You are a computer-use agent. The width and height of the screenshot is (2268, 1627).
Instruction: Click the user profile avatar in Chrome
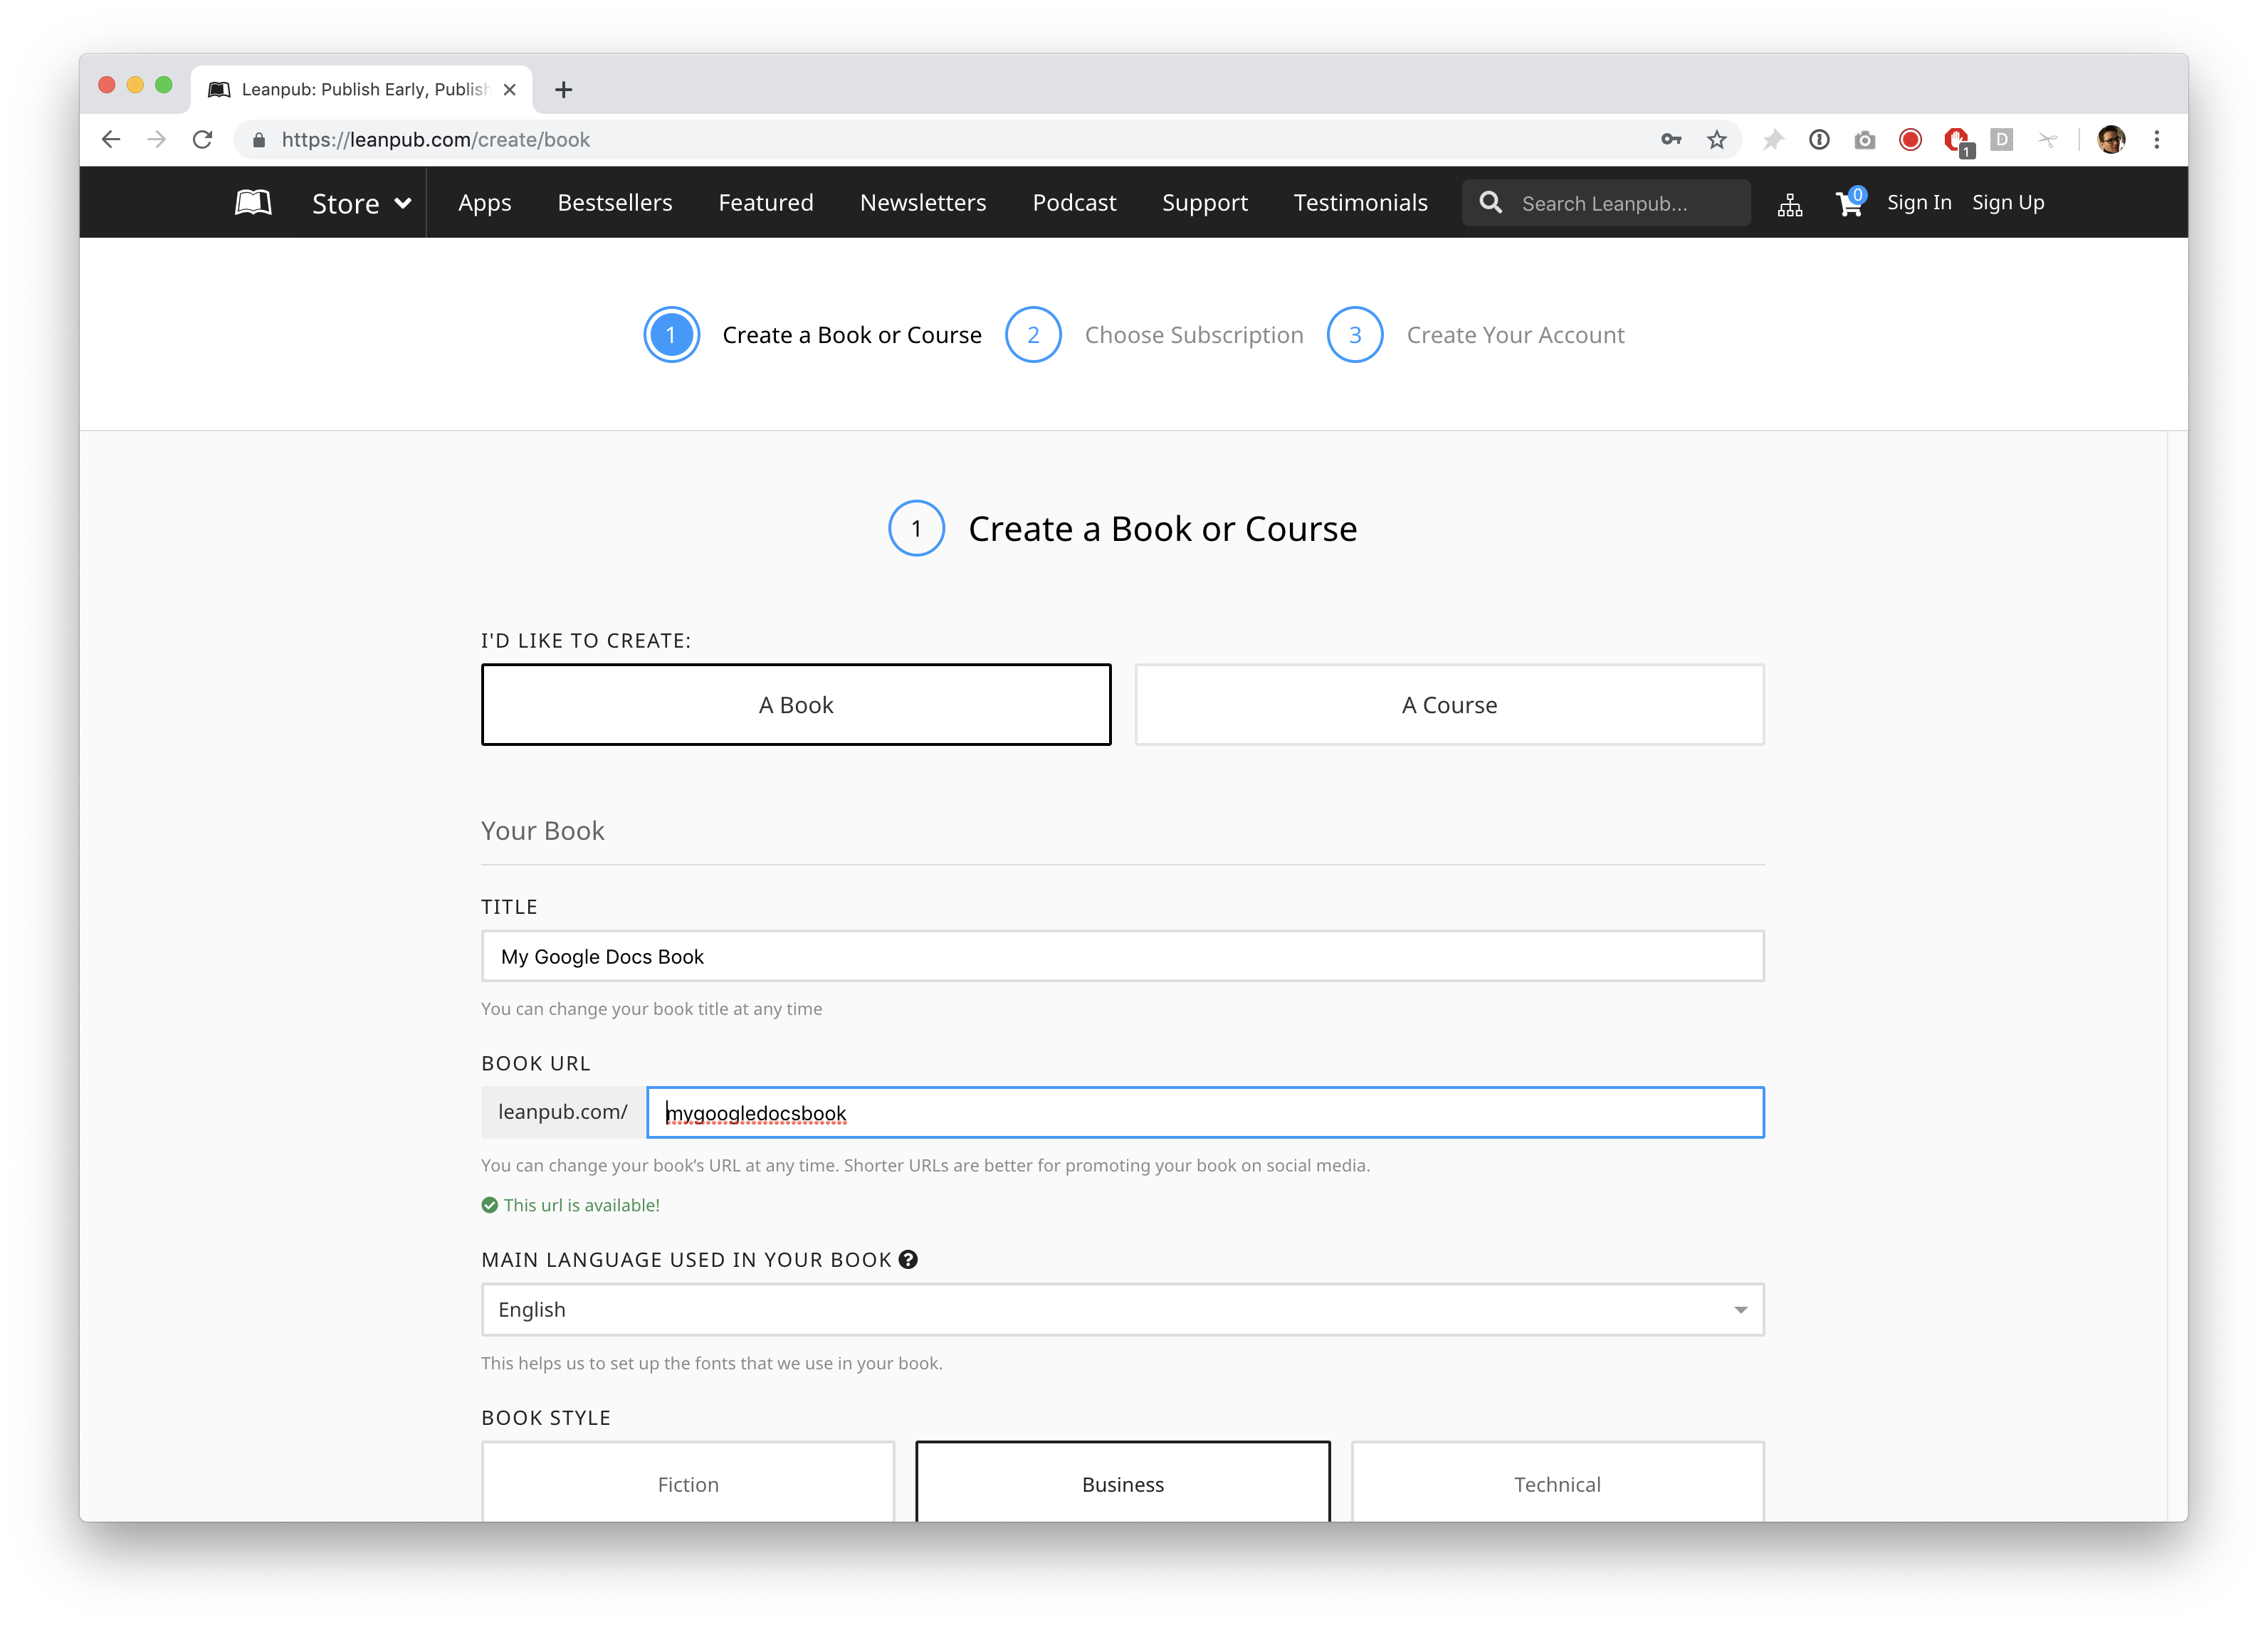(2111, 140)
